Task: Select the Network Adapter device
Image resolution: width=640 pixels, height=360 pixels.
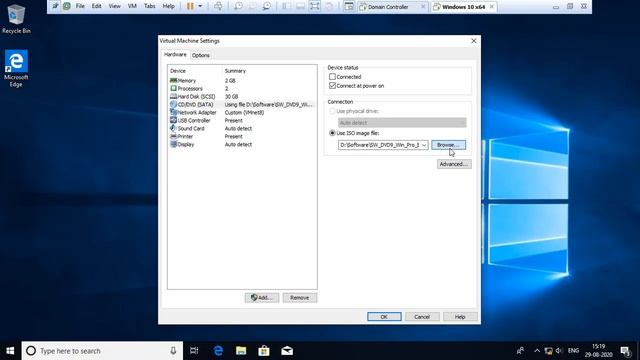Action: (242, 113)
